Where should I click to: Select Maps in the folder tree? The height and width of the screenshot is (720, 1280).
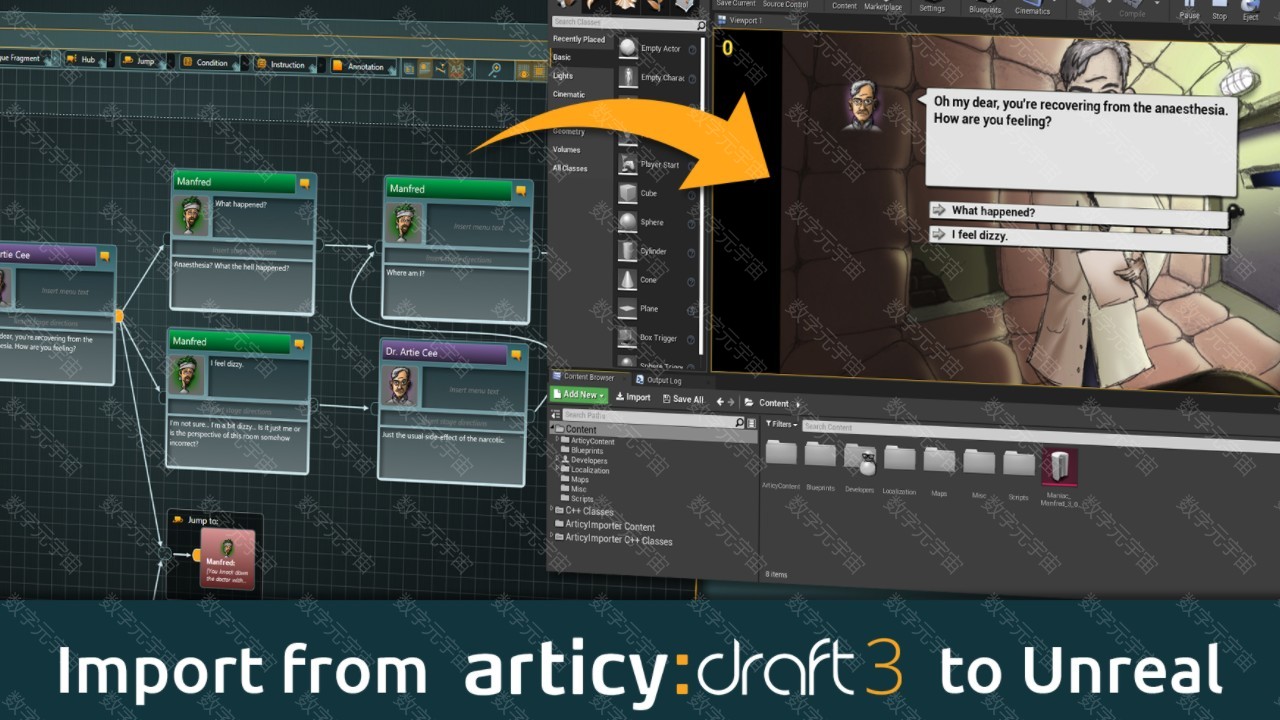click(580, 480)
